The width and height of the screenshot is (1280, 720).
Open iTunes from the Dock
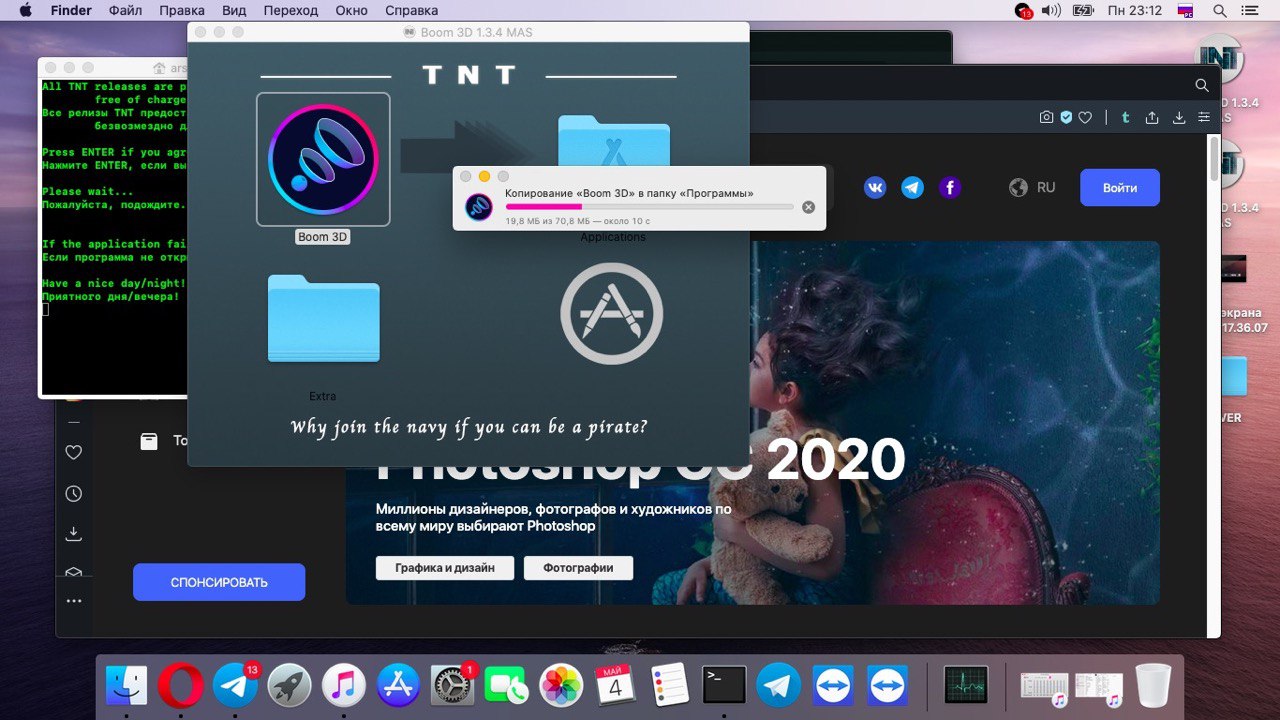(344, 686)
